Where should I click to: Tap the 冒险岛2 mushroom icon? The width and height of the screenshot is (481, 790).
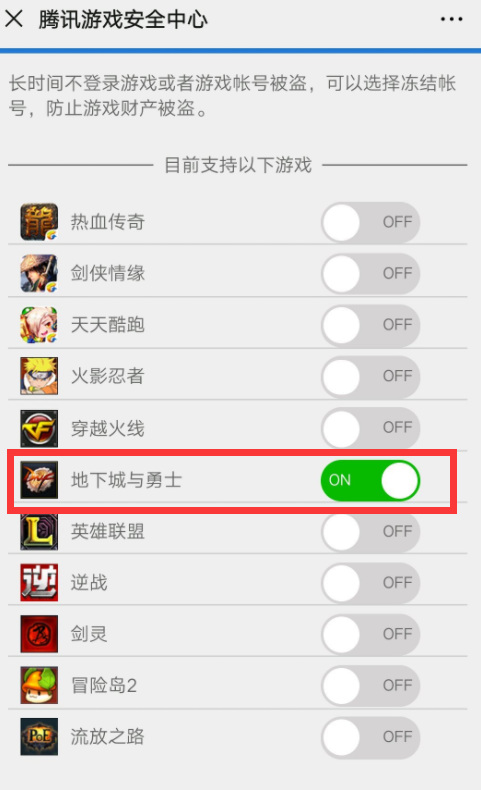pos(39,685)
